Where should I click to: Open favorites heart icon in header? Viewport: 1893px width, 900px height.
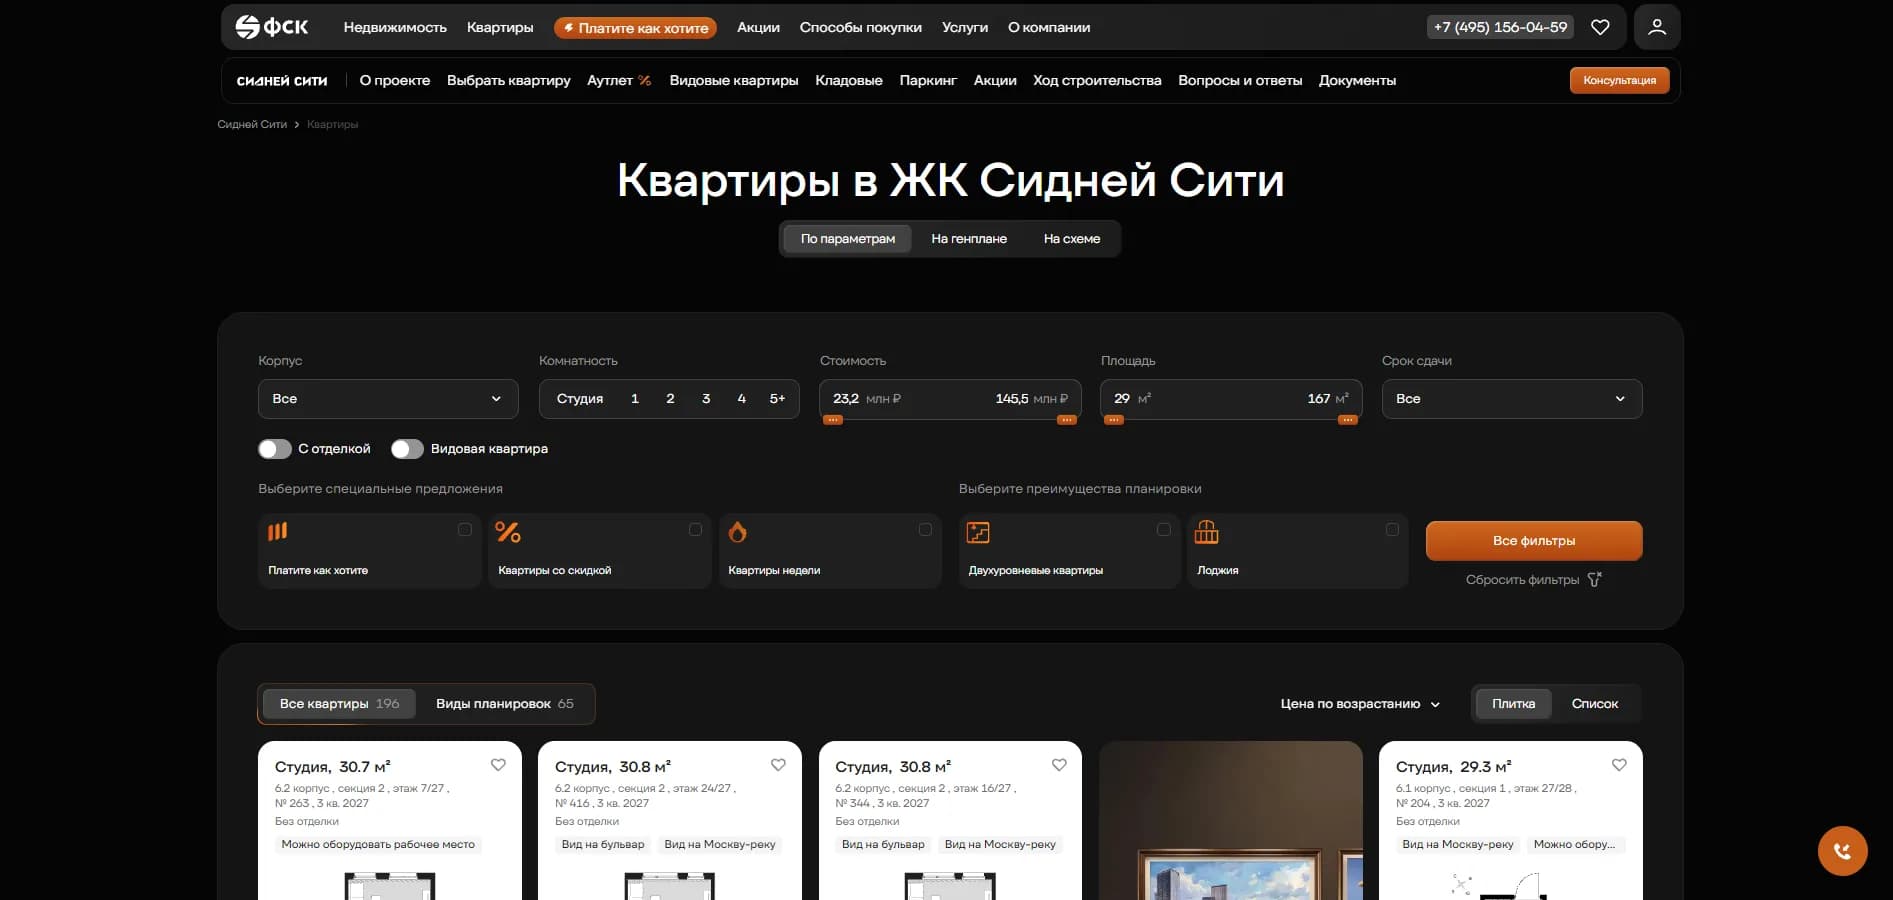pos(1600,27)
